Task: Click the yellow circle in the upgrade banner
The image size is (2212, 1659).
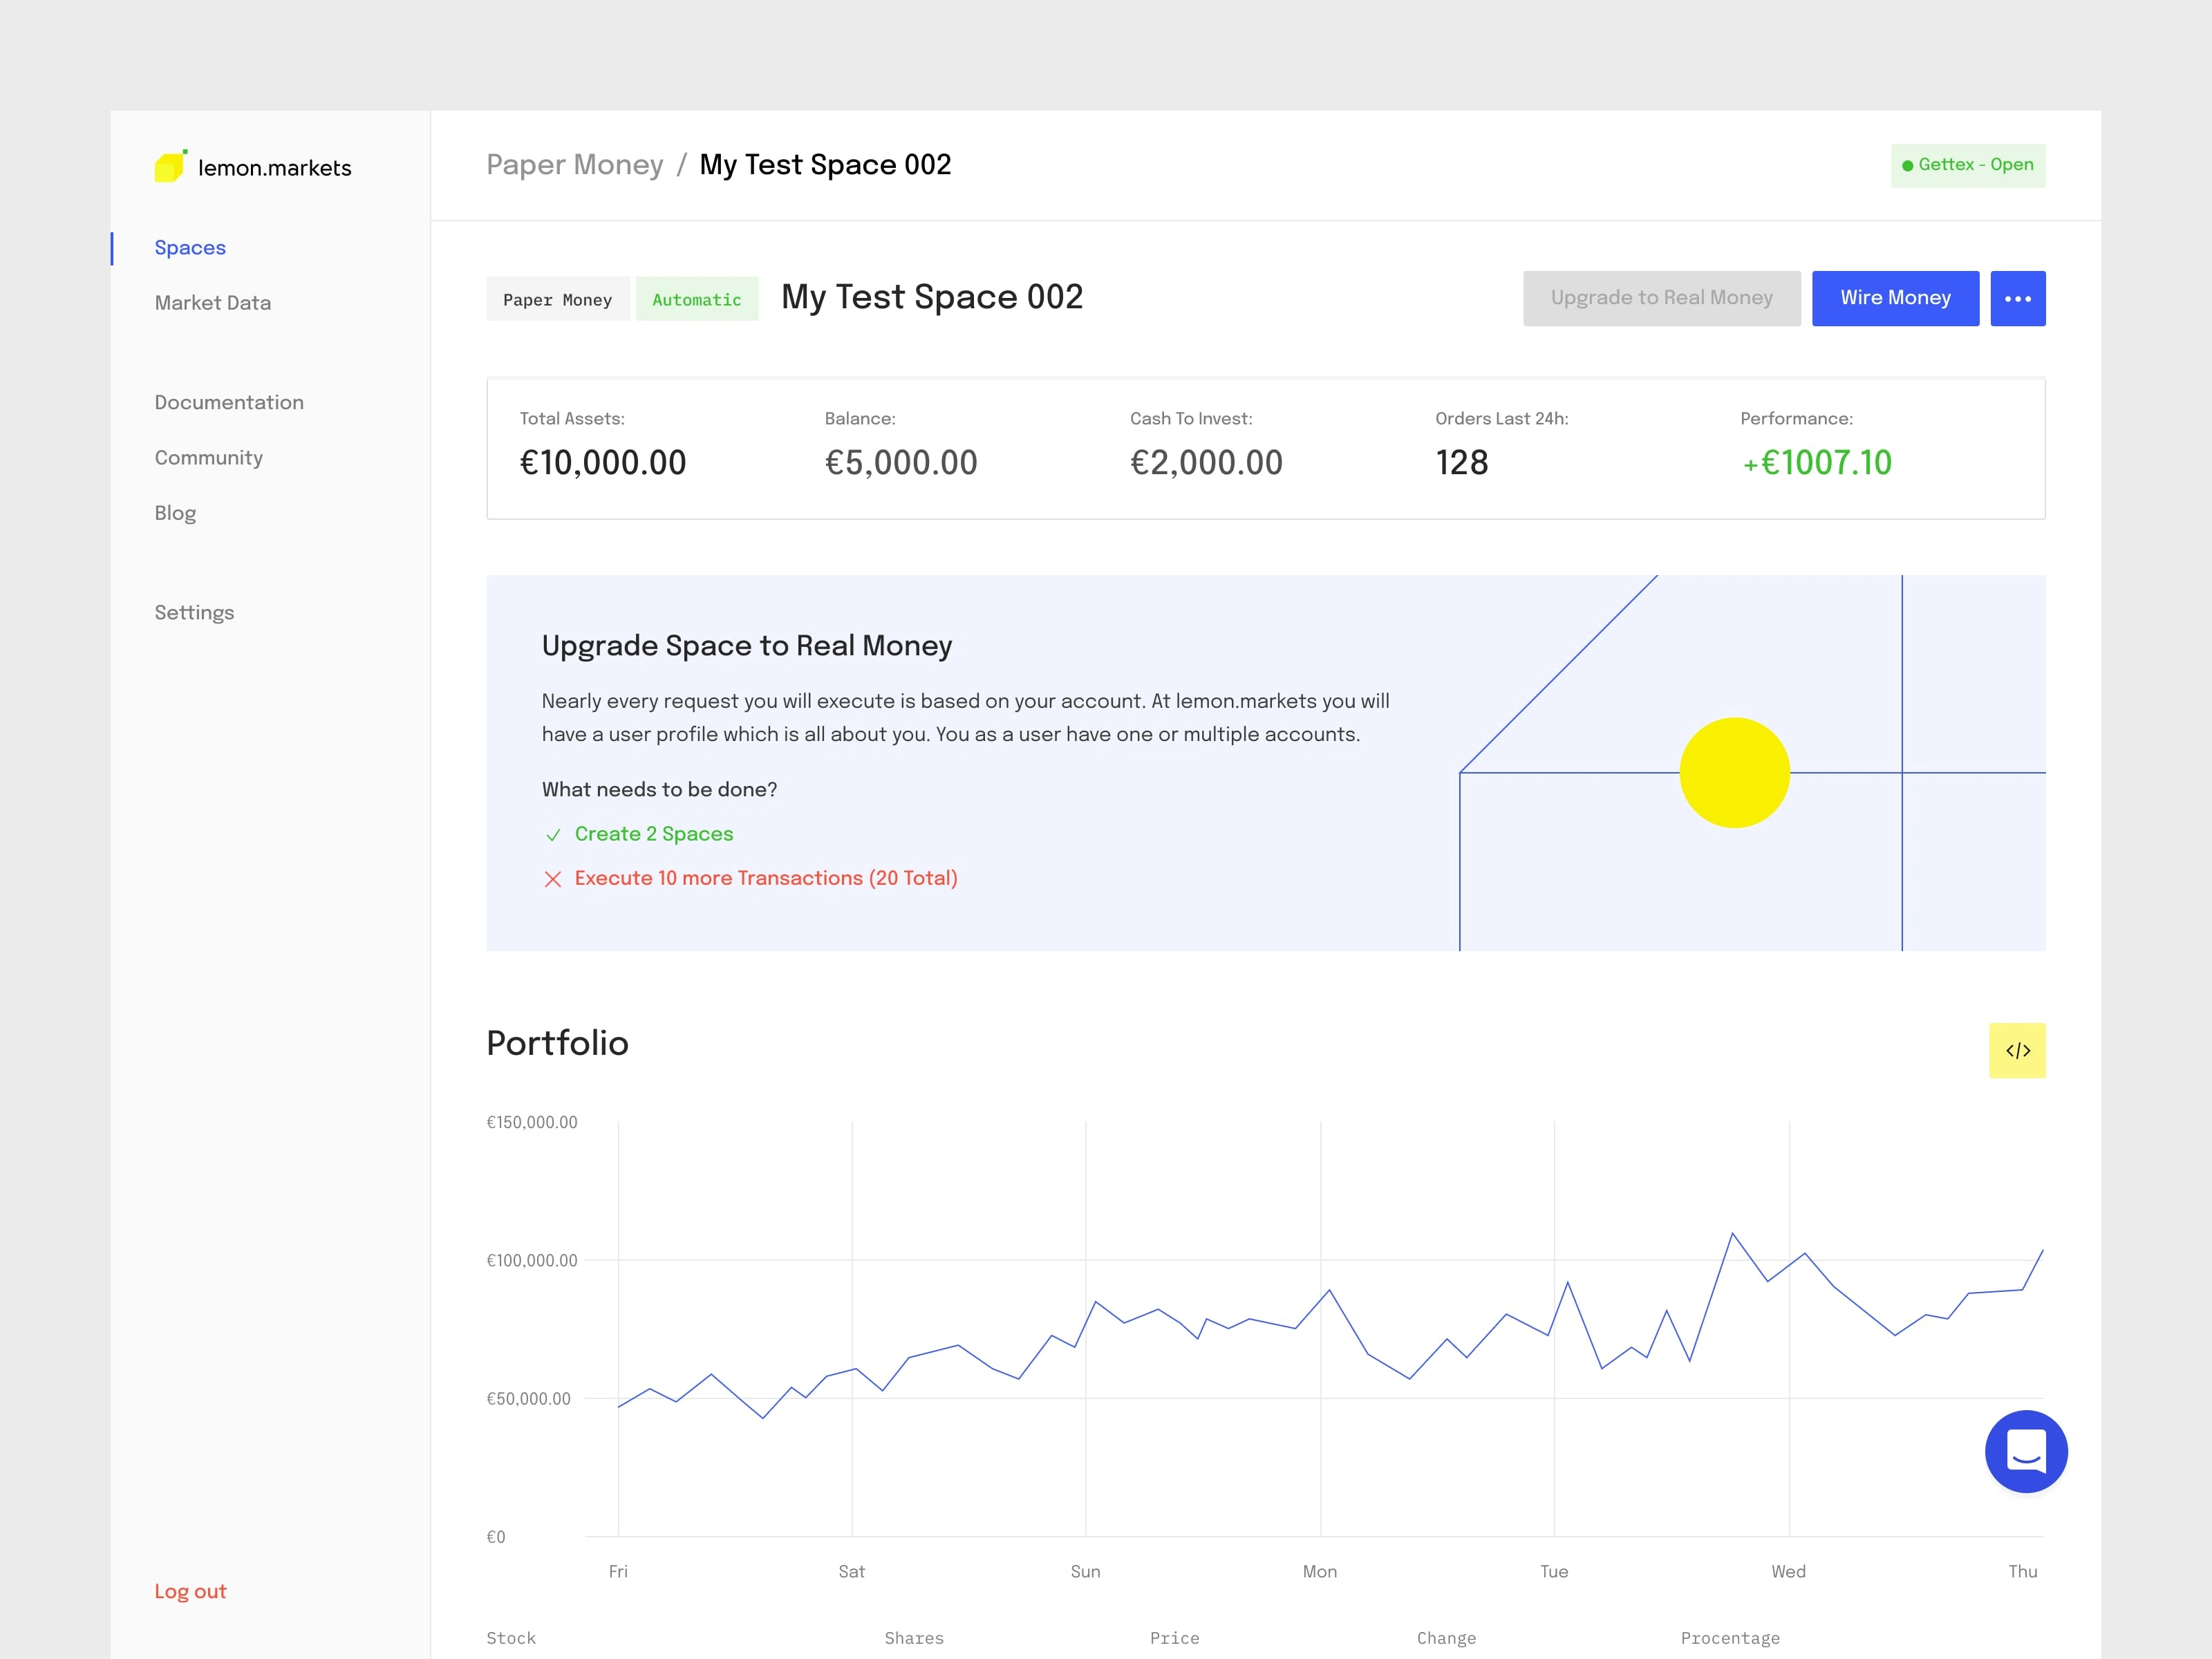Action: (x=1734, y=772)
